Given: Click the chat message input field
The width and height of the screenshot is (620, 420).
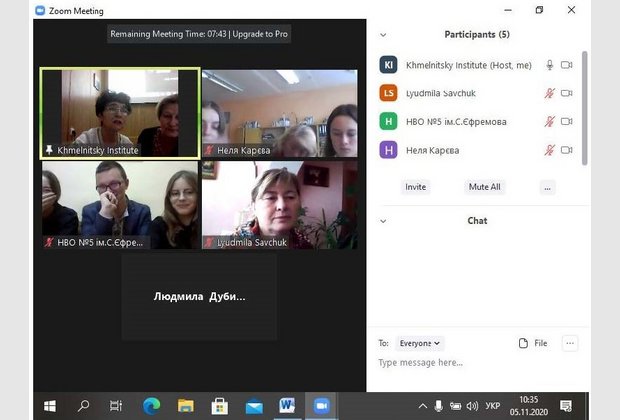Looking at the screenshot, I should pos(478,363).
